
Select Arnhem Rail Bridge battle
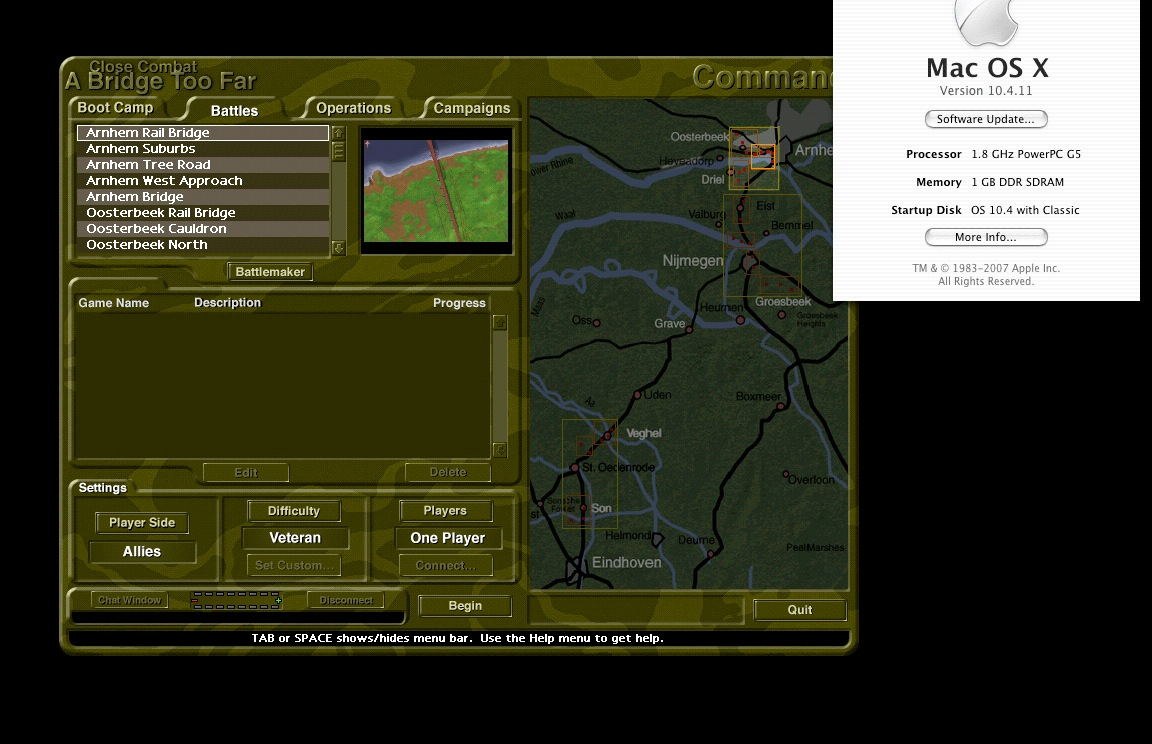203,133
